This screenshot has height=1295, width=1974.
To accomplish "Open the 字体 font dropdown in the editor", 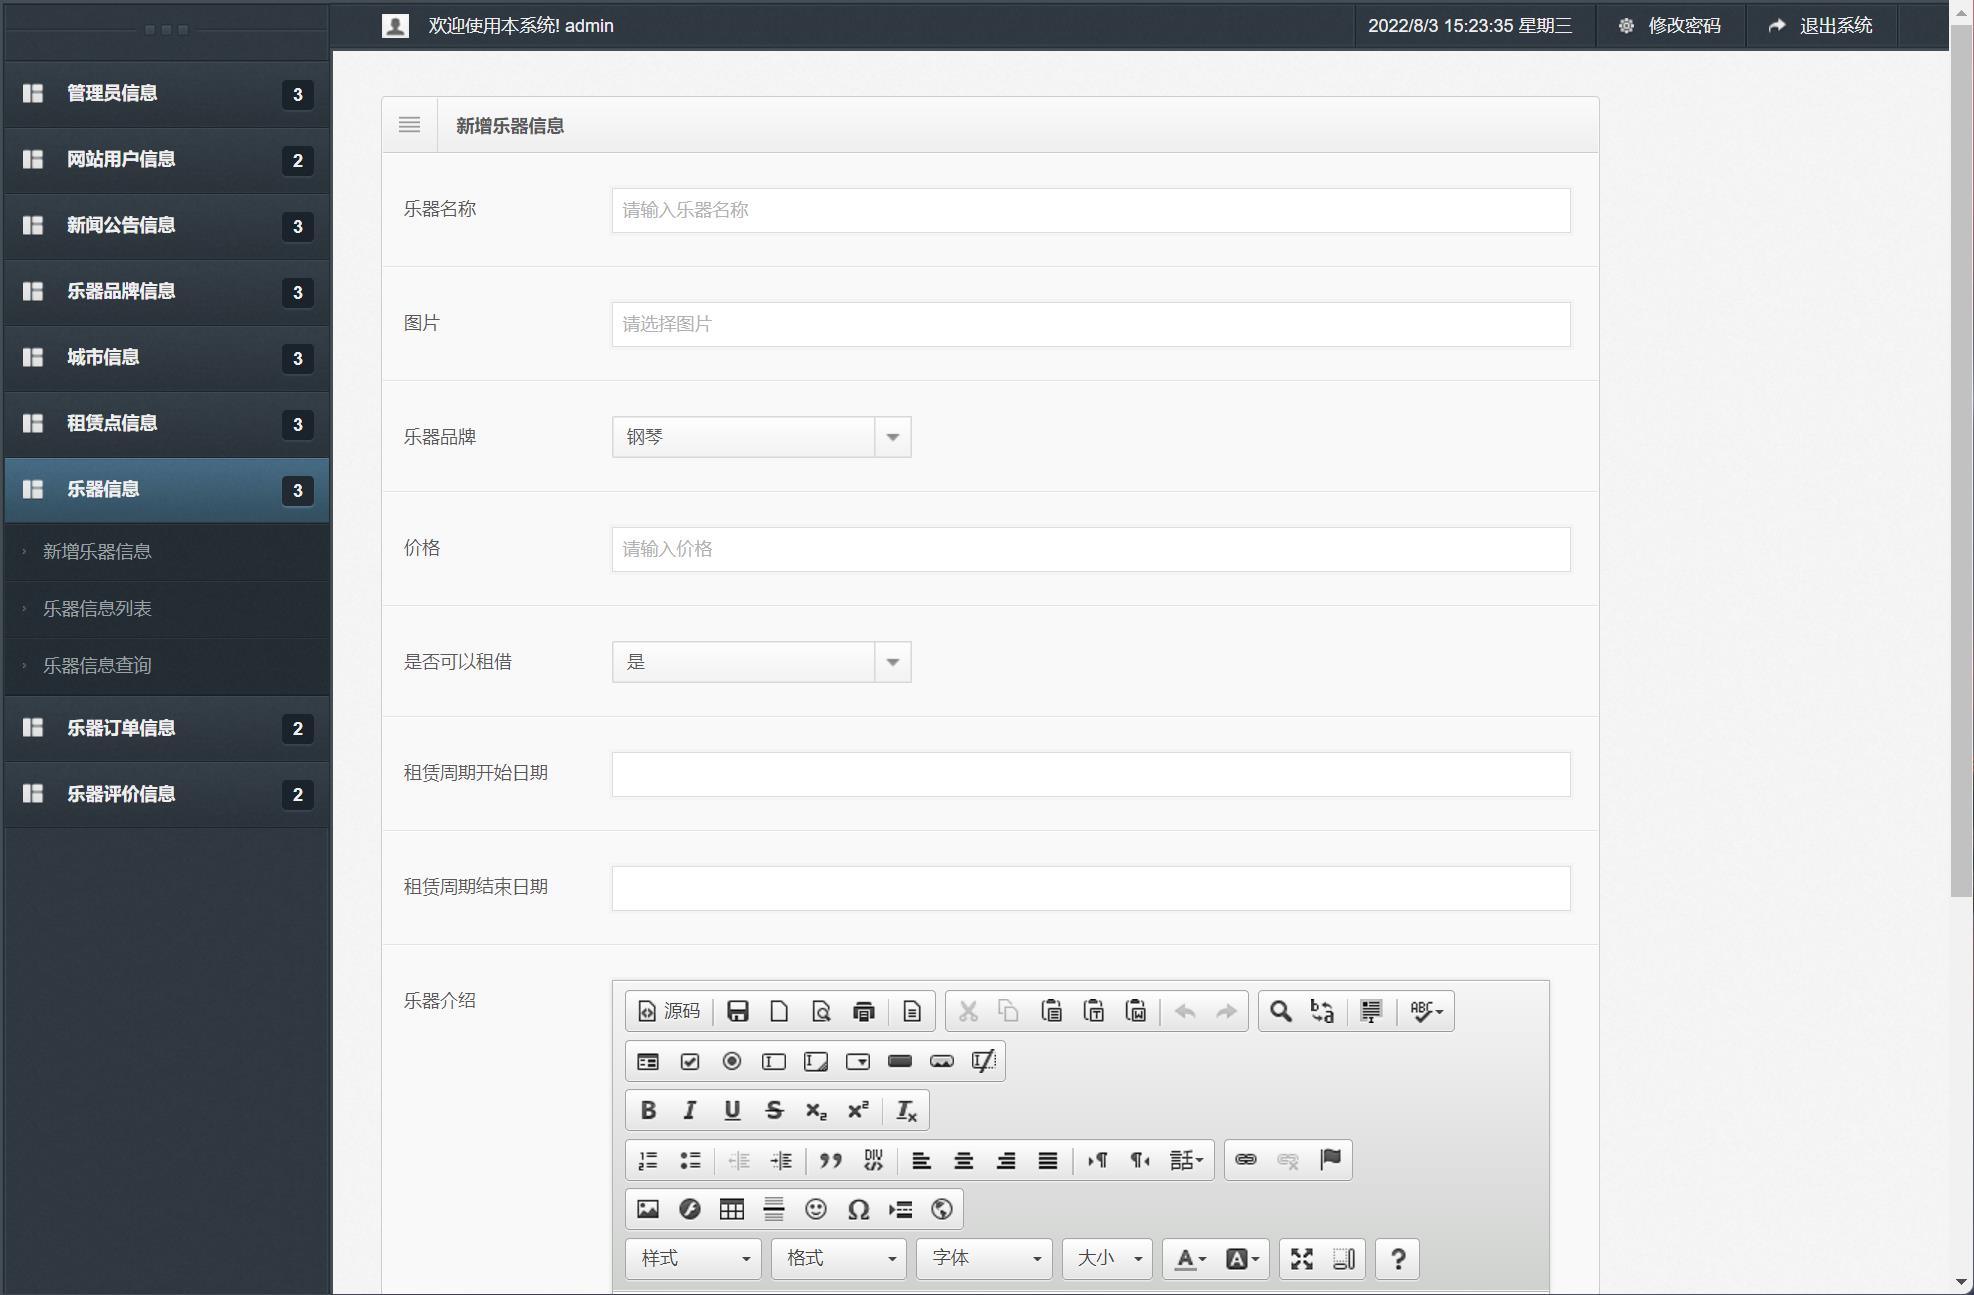I will (x=983, y=1259).
